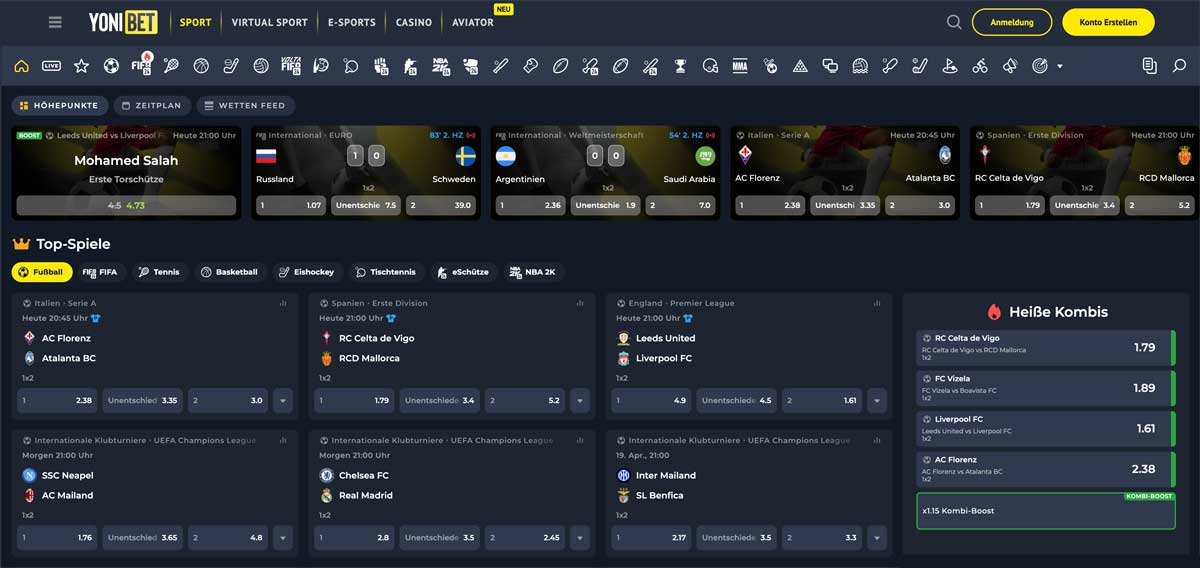Select the billiards triangle icon
This screenshot has height=568, width=1200.
[800, 66]
